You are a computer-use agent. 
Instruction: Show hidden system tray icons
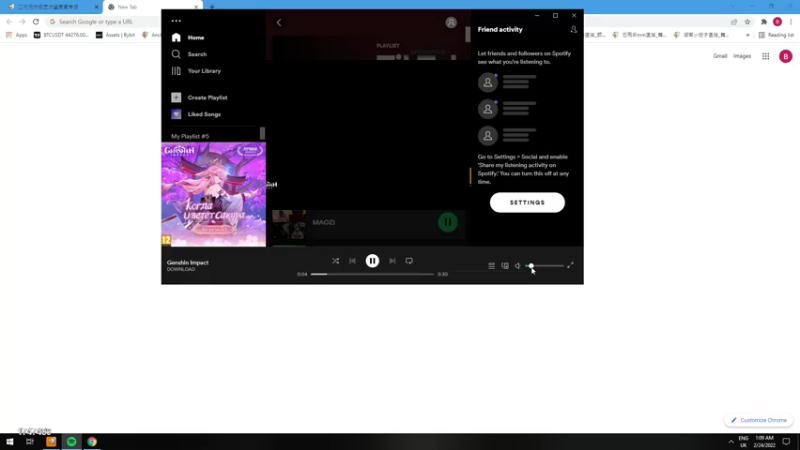tap(731, 442)
